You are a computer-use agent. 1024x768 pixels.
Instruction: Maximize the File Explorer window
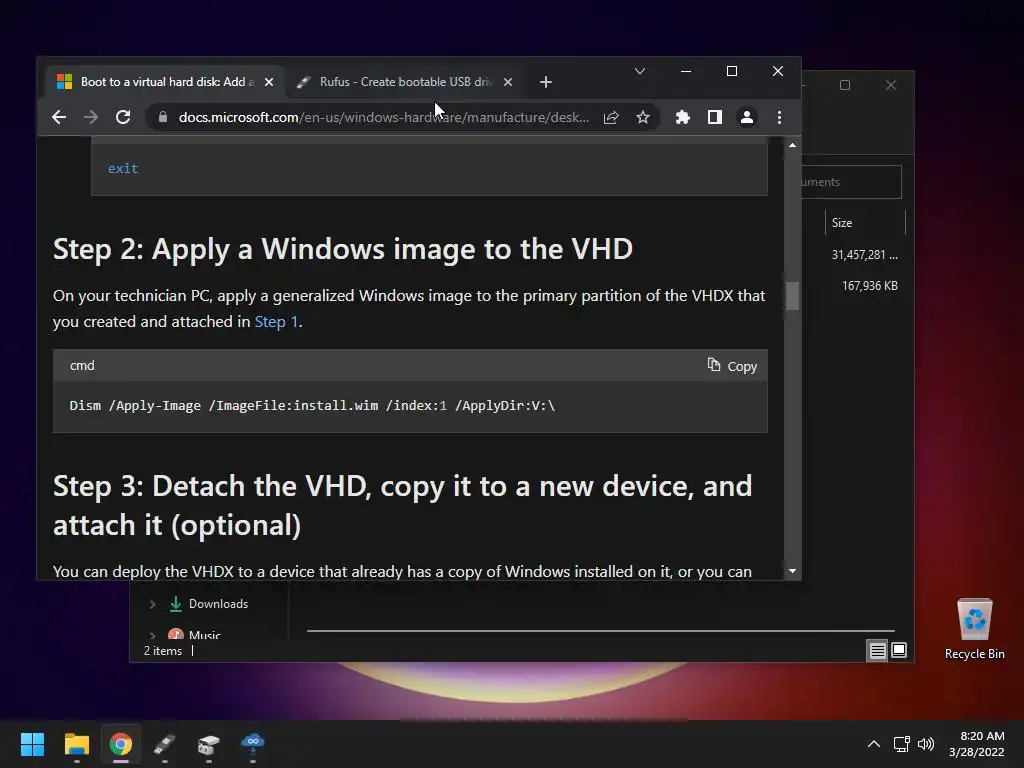pos(845,85)
